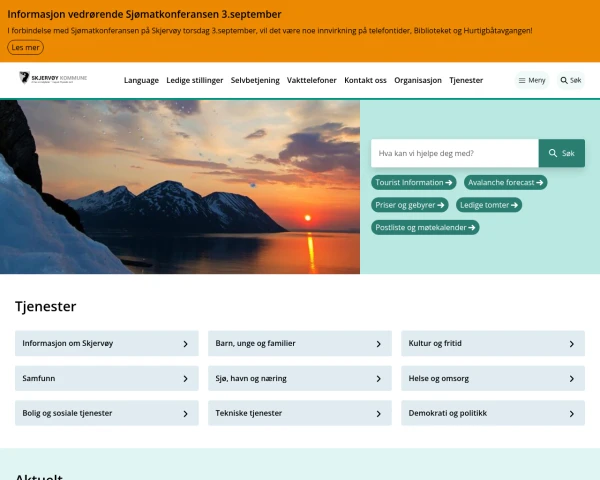Open the Priser og gebyrer quick link
This screenshot has height=480, width=600.
pos(410,205)
